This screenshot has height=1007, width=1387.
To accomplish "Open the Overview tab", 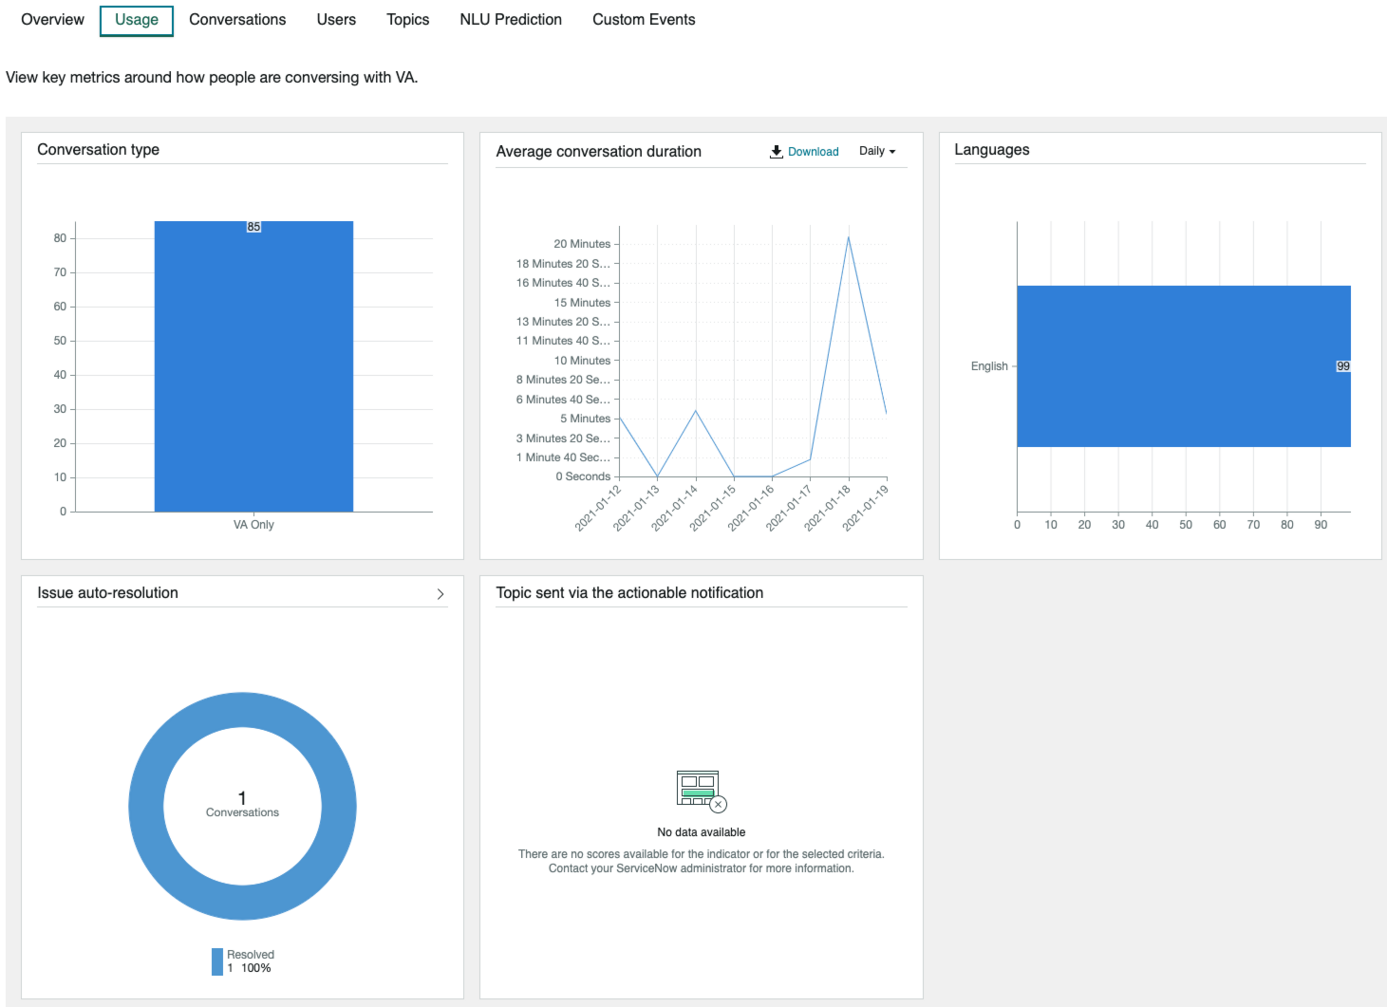I will [53, 20].
